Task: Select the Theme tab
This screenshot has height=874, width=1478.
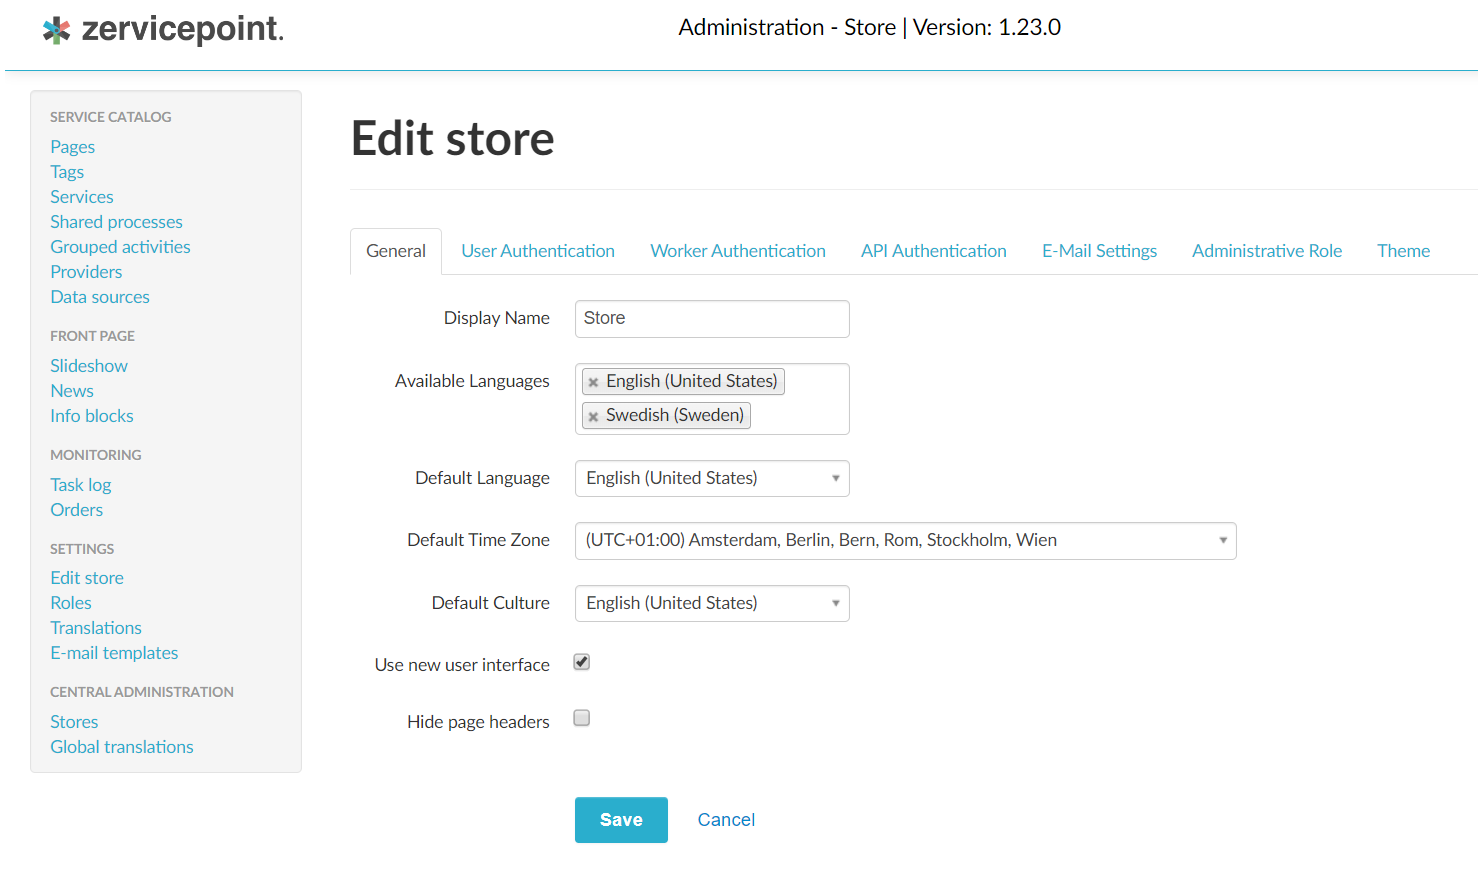Action: pos(1403,251)
